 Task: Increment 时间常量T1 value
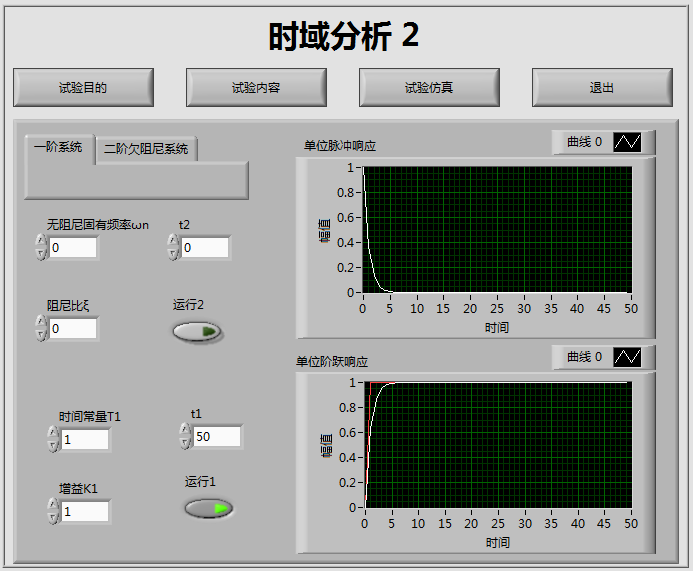click(x=53, y=433)
